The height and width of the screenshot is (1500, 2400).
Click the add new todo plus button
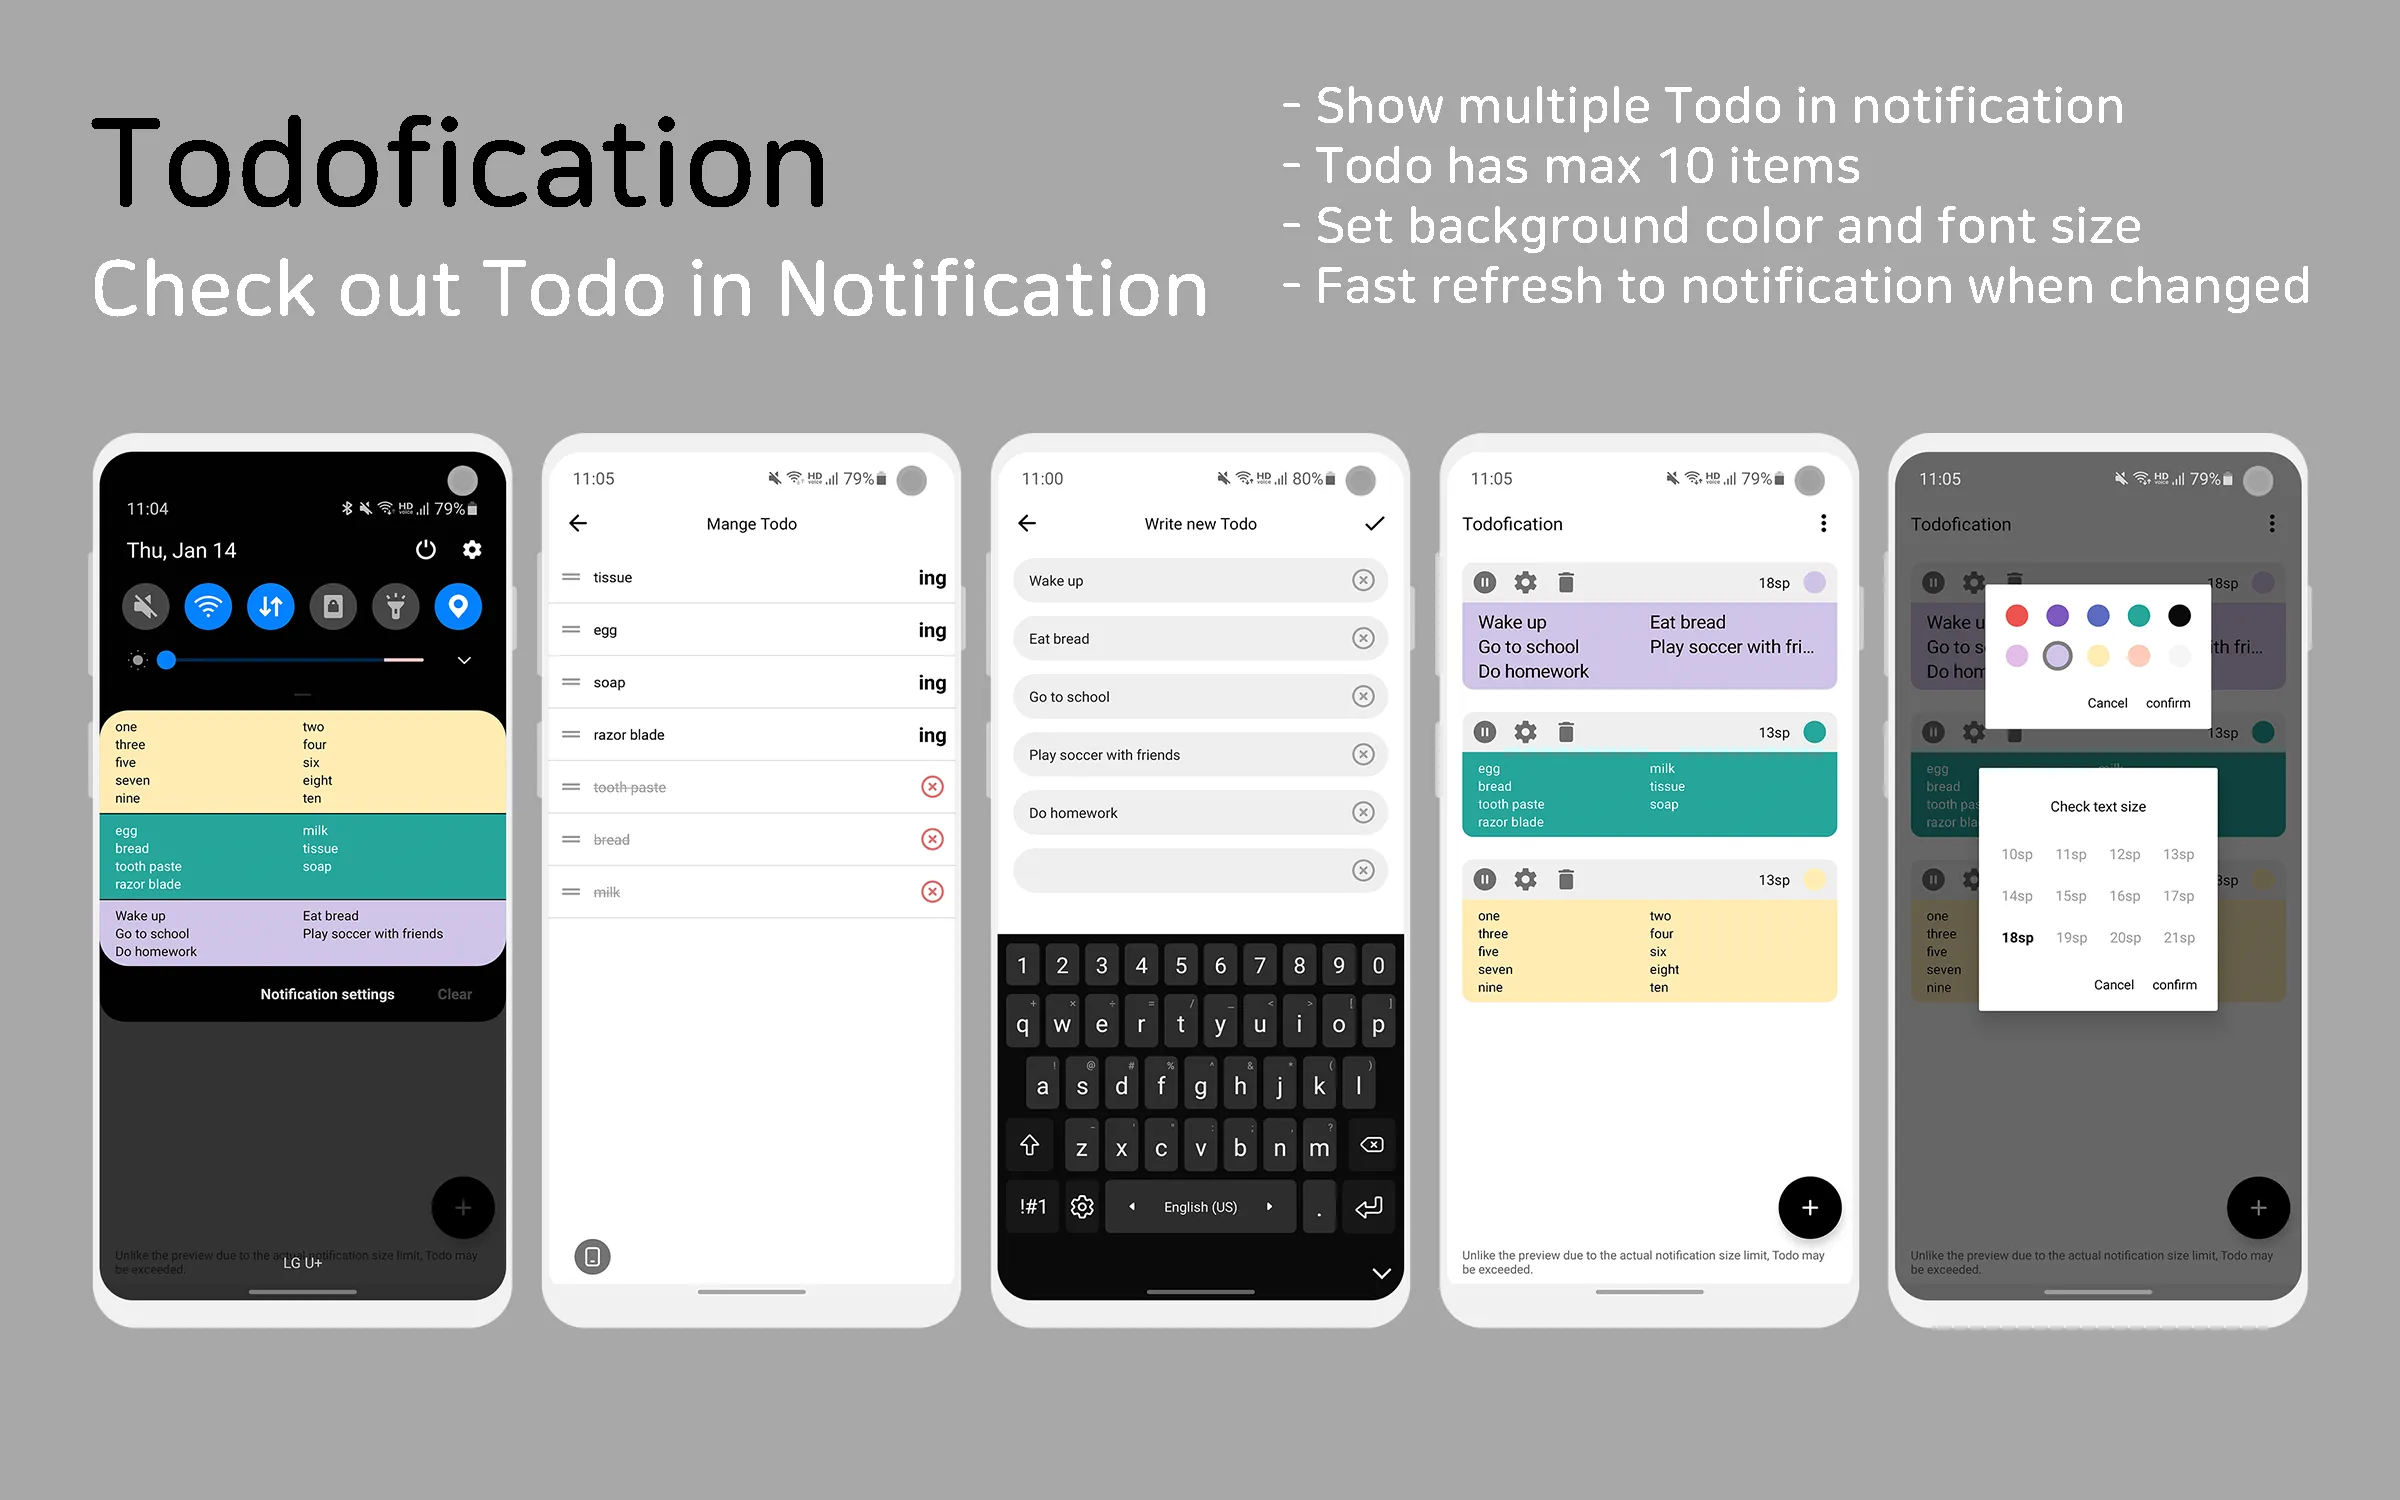point(1807,1208)
